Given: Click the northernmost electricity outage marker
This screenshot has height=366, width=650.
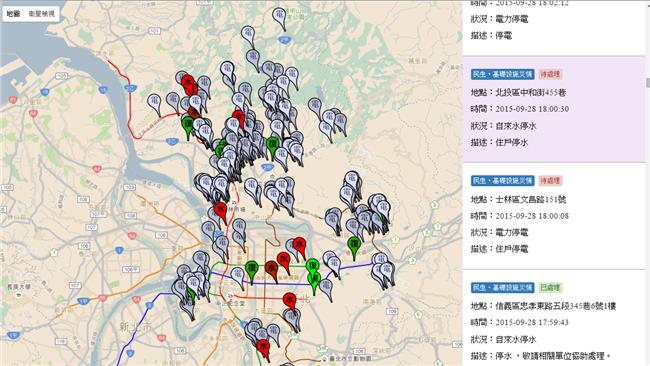Looking at the screenshot, I should (x=280, y=17).
